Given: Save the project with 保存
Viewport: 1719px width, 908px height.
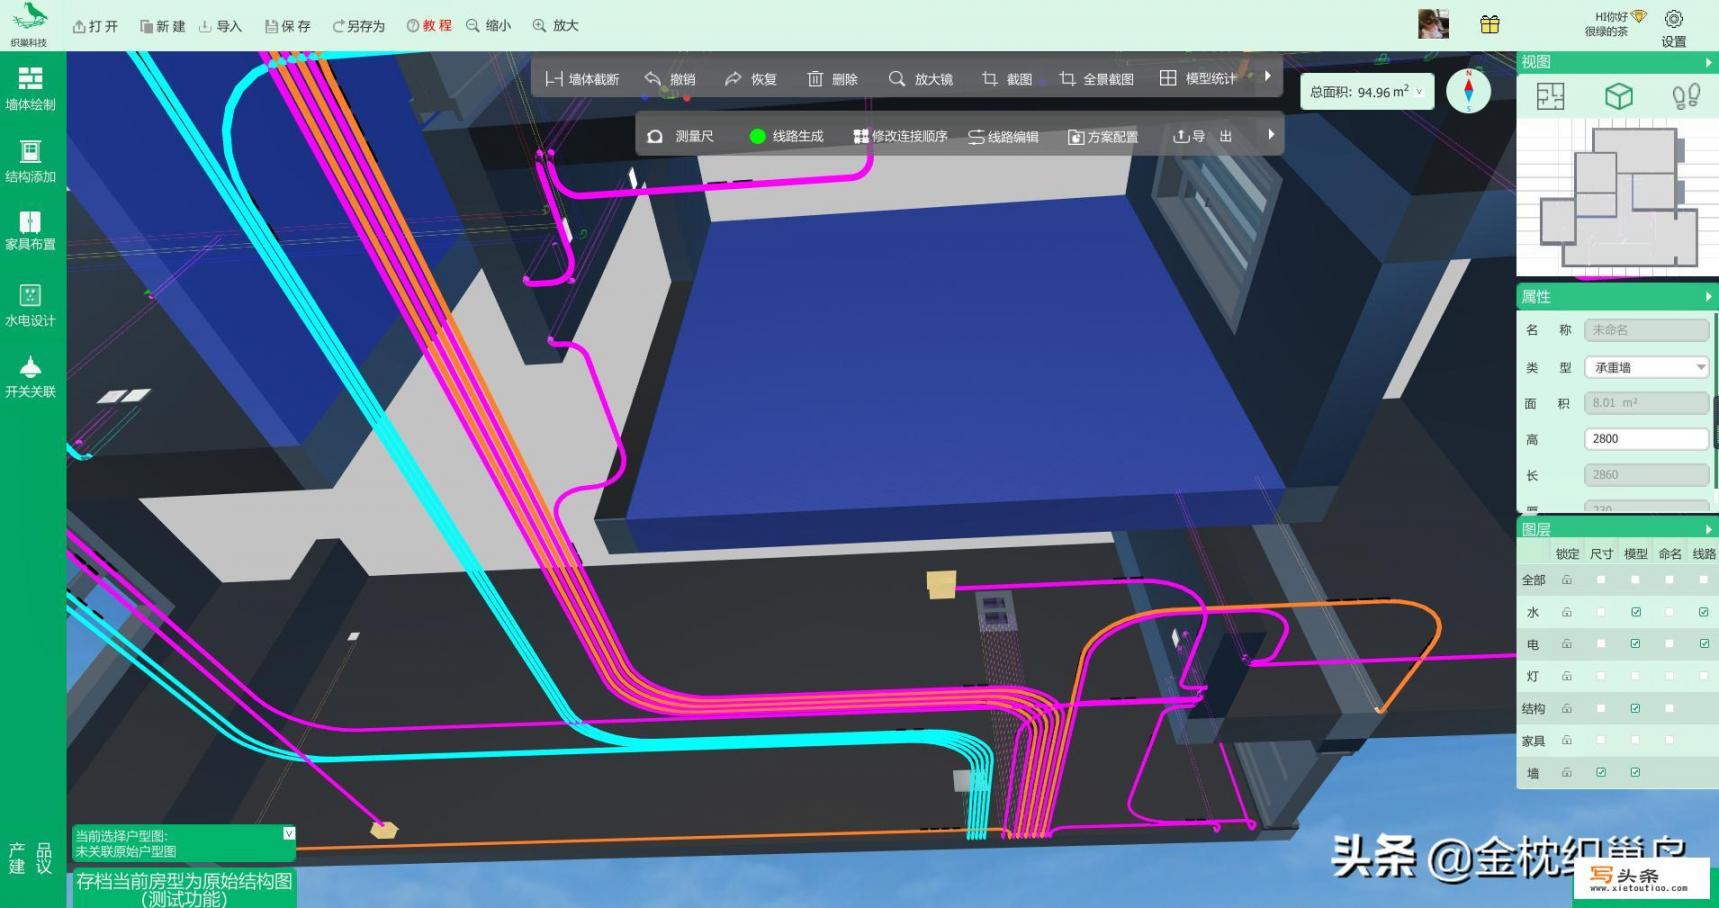Looking at the screenshot, I should 288,26.
